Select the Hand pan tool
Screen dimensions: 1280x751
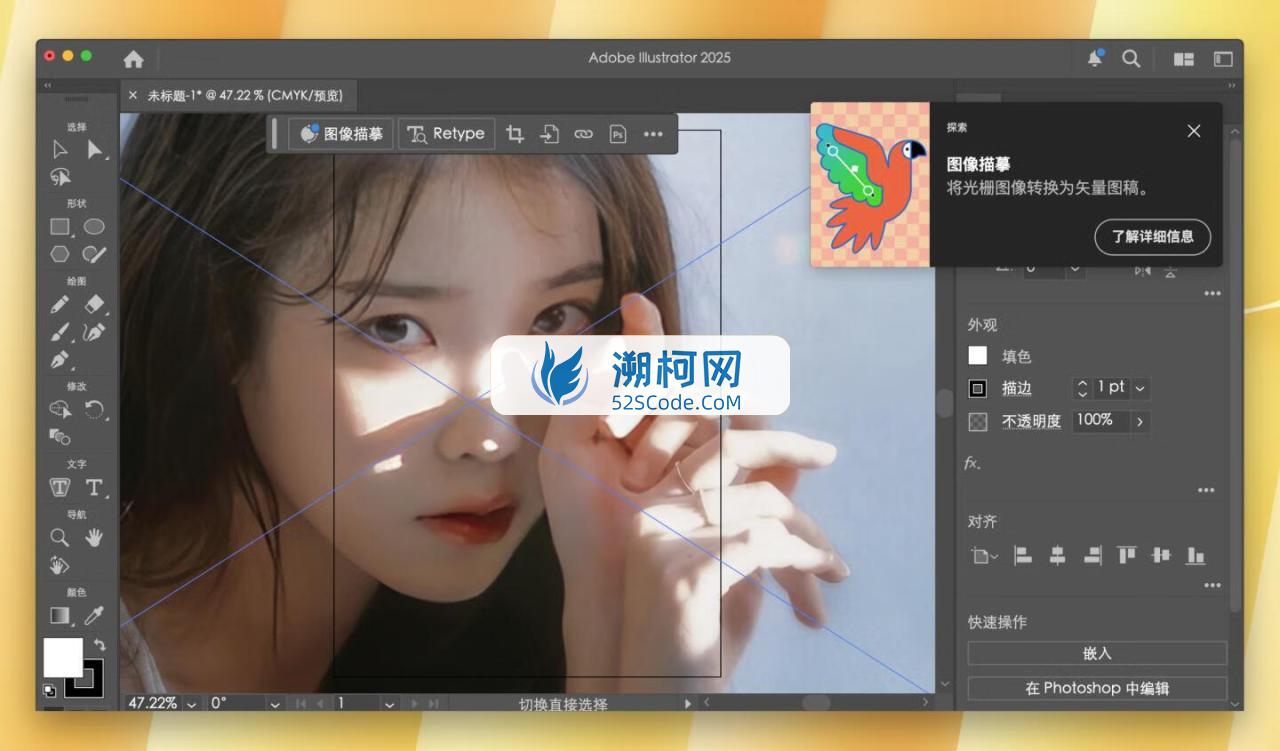click(94, 537)
